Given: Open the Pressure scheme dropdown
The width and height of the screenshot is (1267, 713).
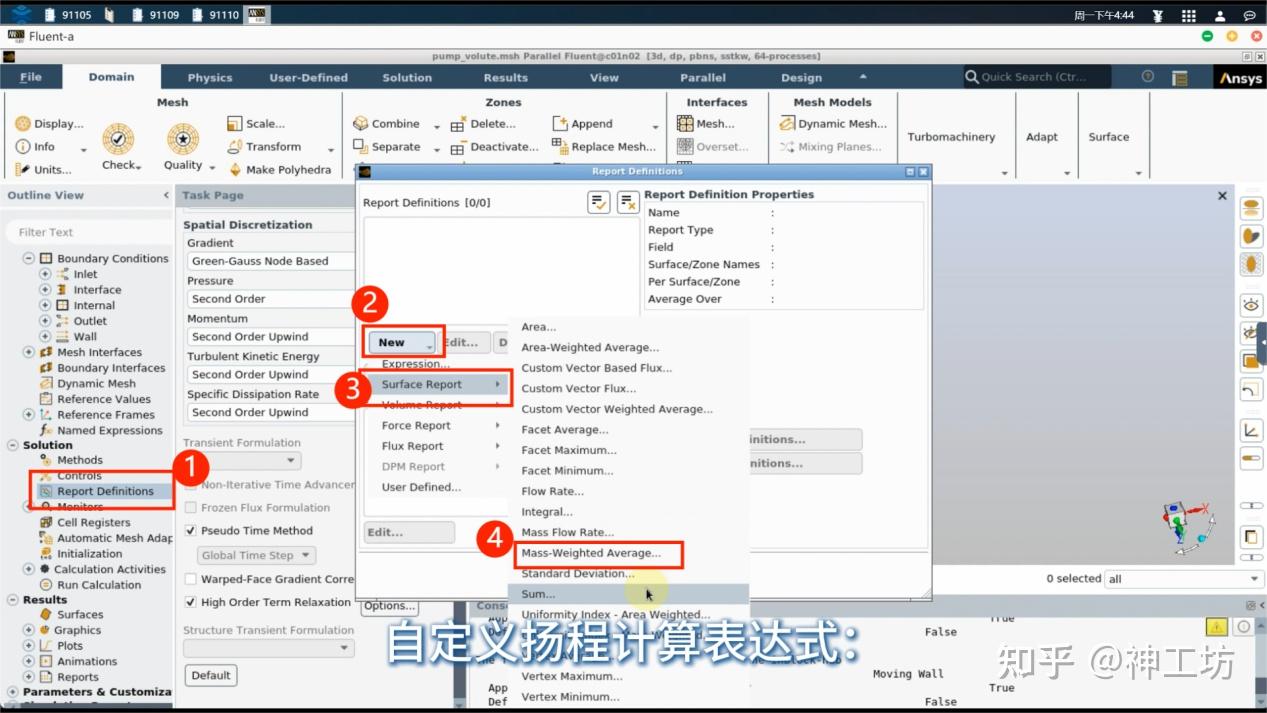Looking at the screenshot, I should [271, 299].
